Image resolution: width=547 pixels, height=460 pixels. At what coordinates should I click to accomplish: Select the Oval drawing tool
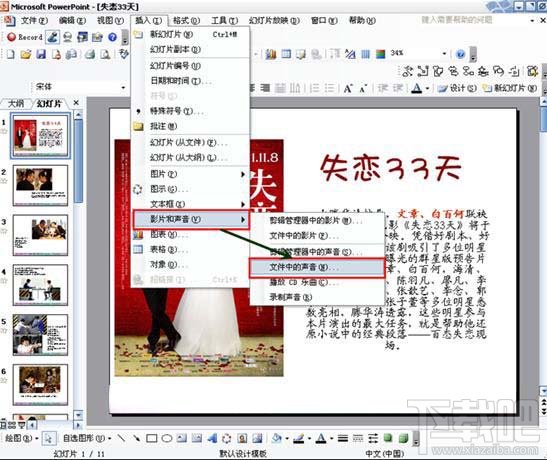point(167,438)
